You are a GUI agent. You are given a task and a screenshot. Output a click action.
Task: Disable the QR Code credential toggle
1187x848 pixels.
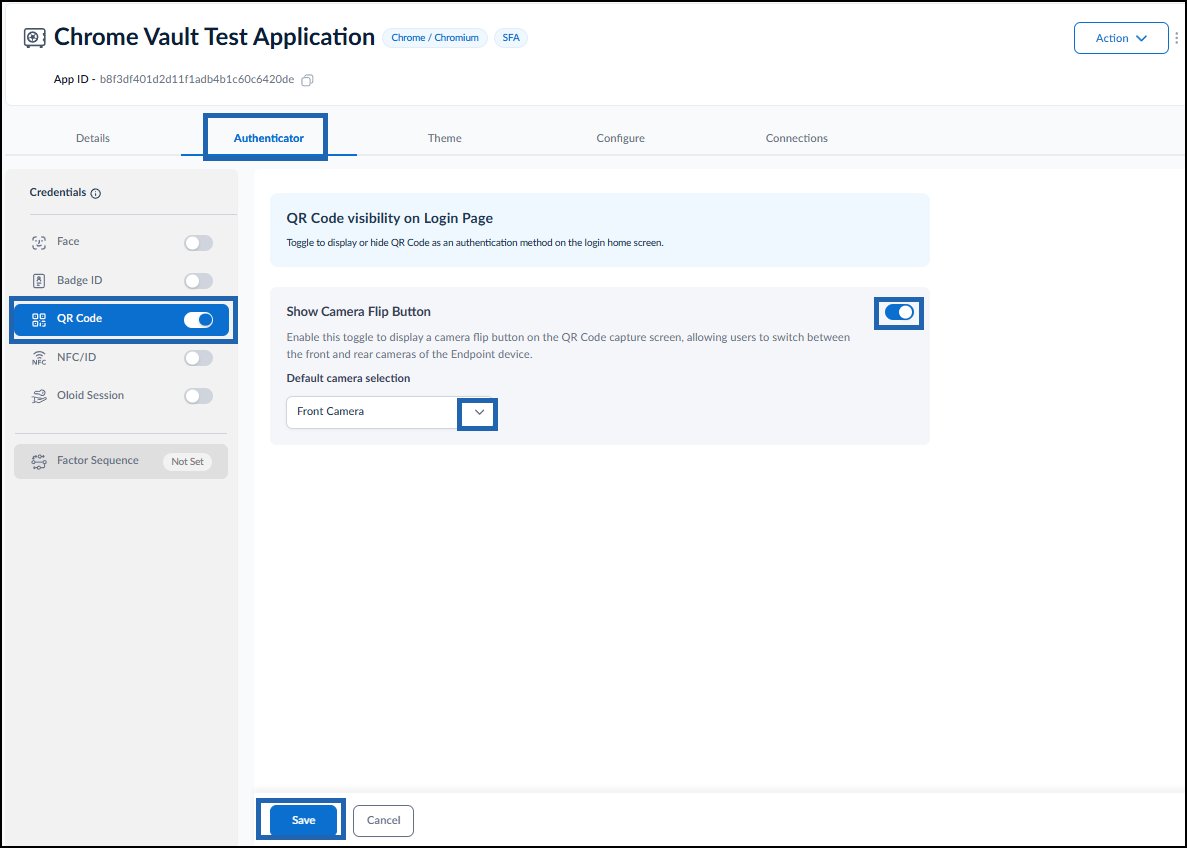[x=198, y=320]
